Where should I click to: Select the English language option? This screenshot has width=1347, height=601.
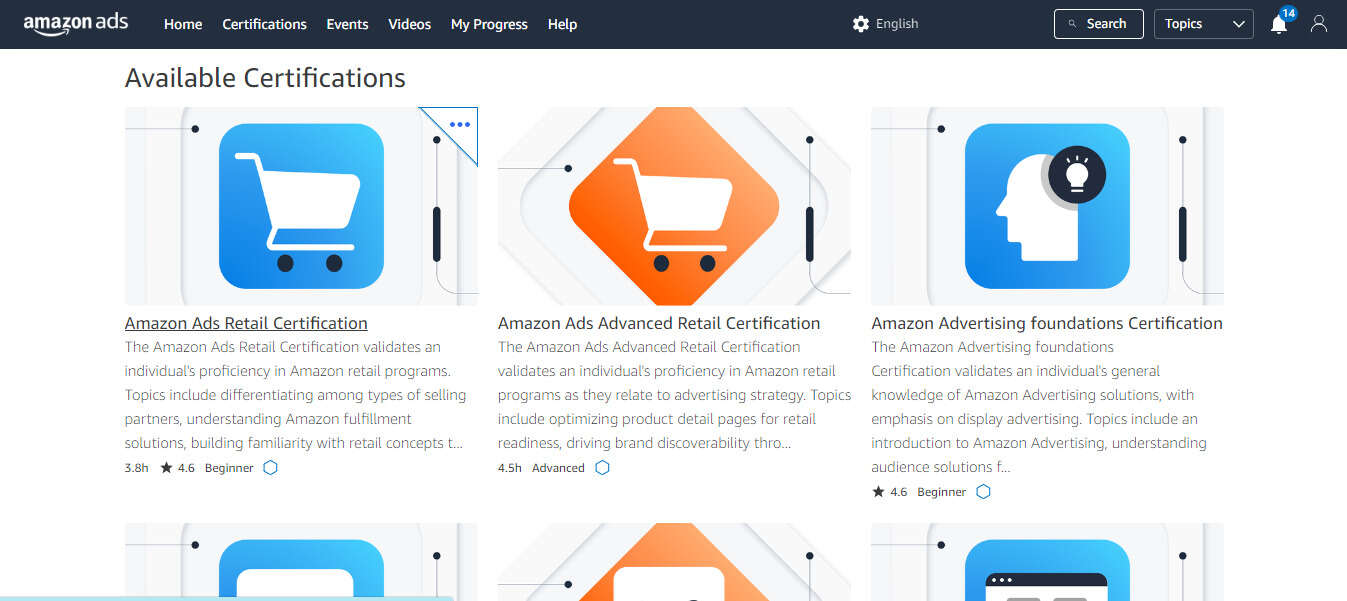coord(897,24)
